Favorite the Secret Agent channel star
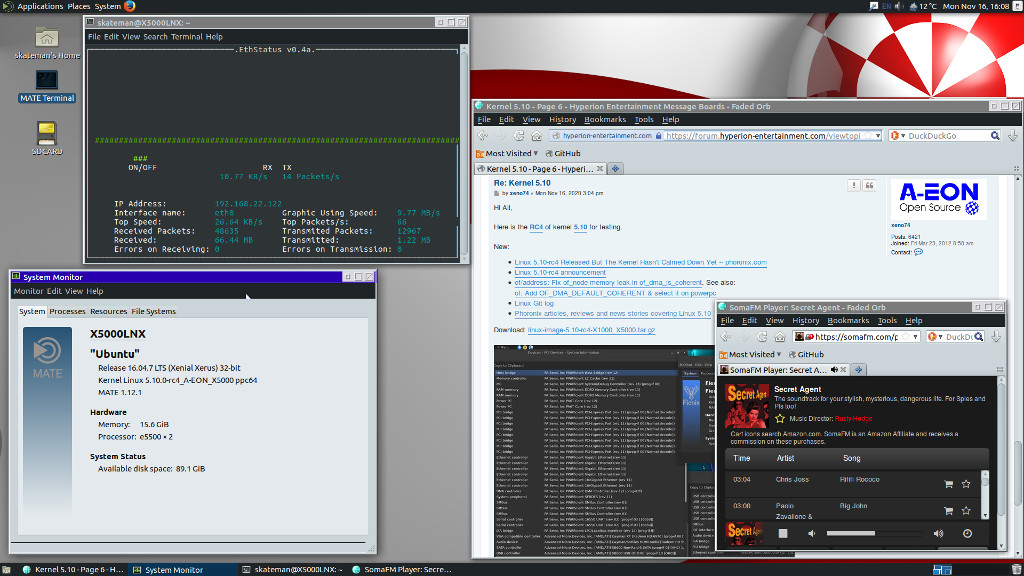1024x576 pixels. point(780,419)
